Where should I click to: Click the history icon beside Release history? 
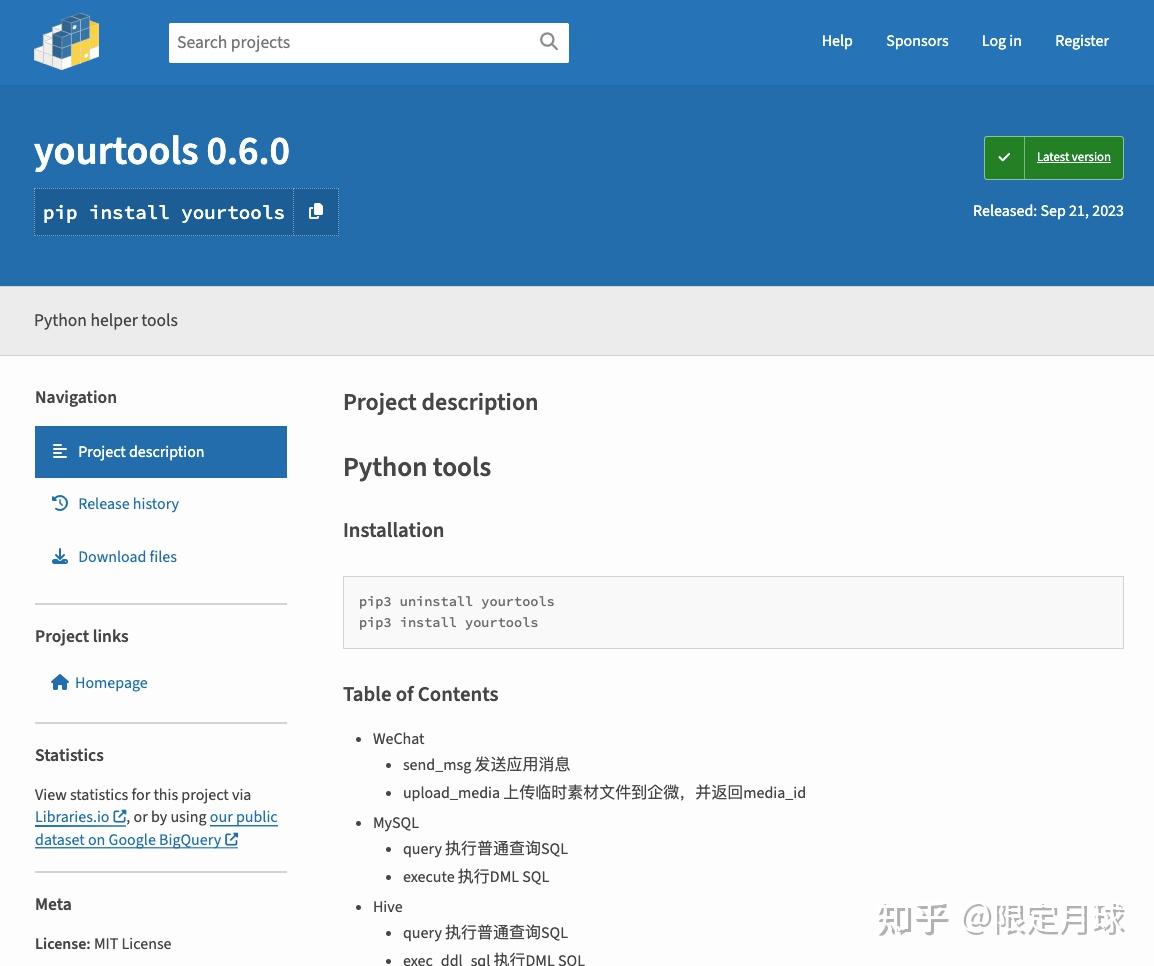click(x=59, y=503)
